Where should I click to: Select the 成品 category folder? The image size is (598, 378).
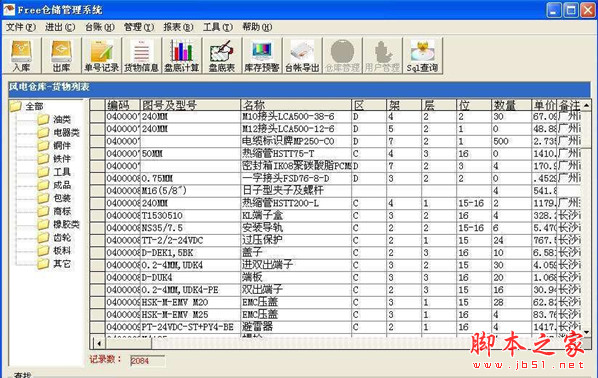62,185
